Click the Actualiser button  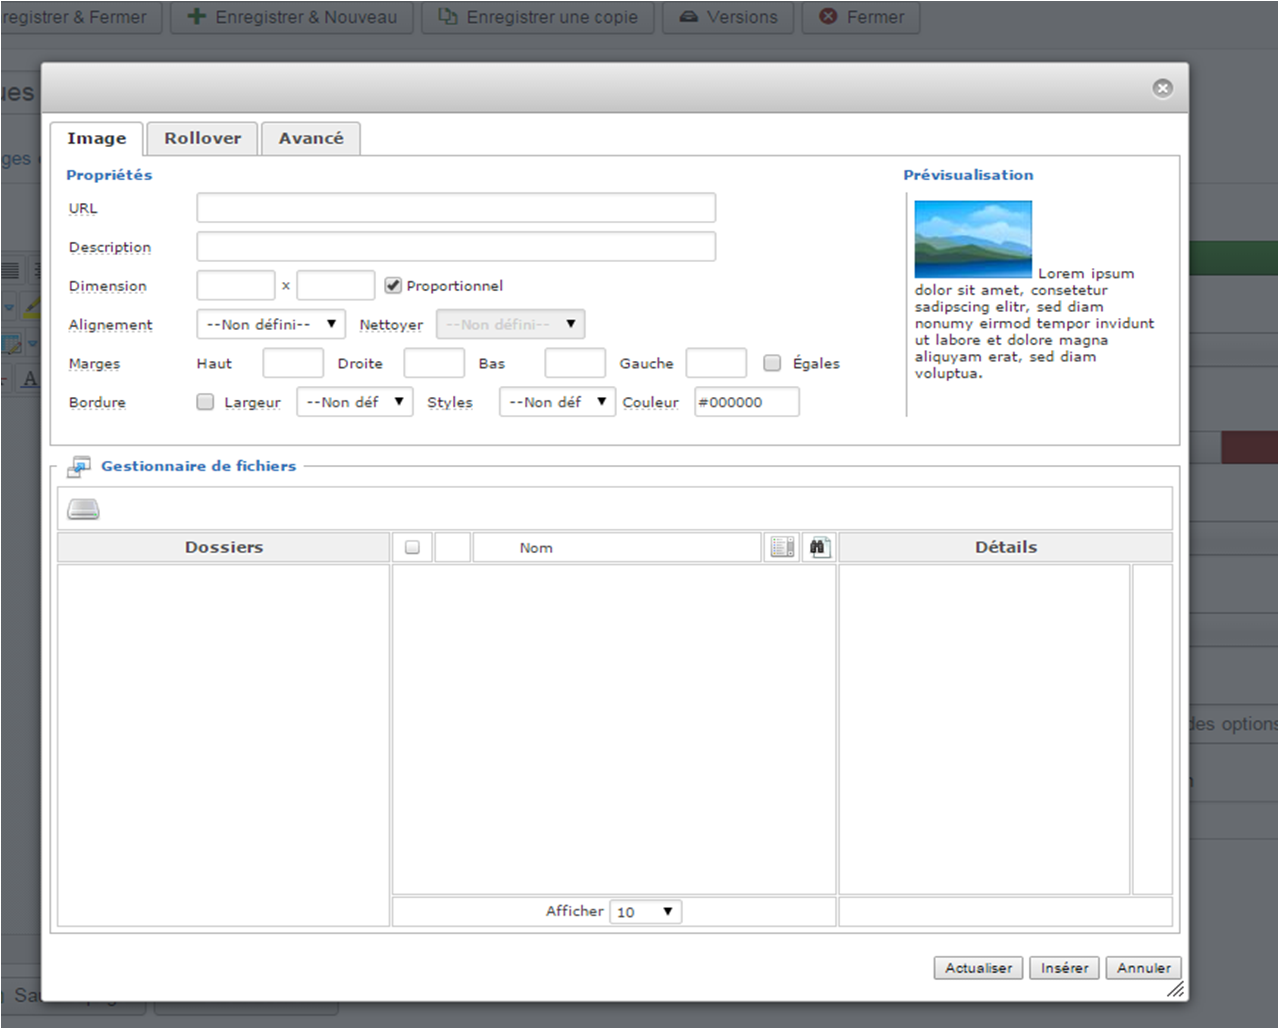pyautogui.click(x=978, y=968)
